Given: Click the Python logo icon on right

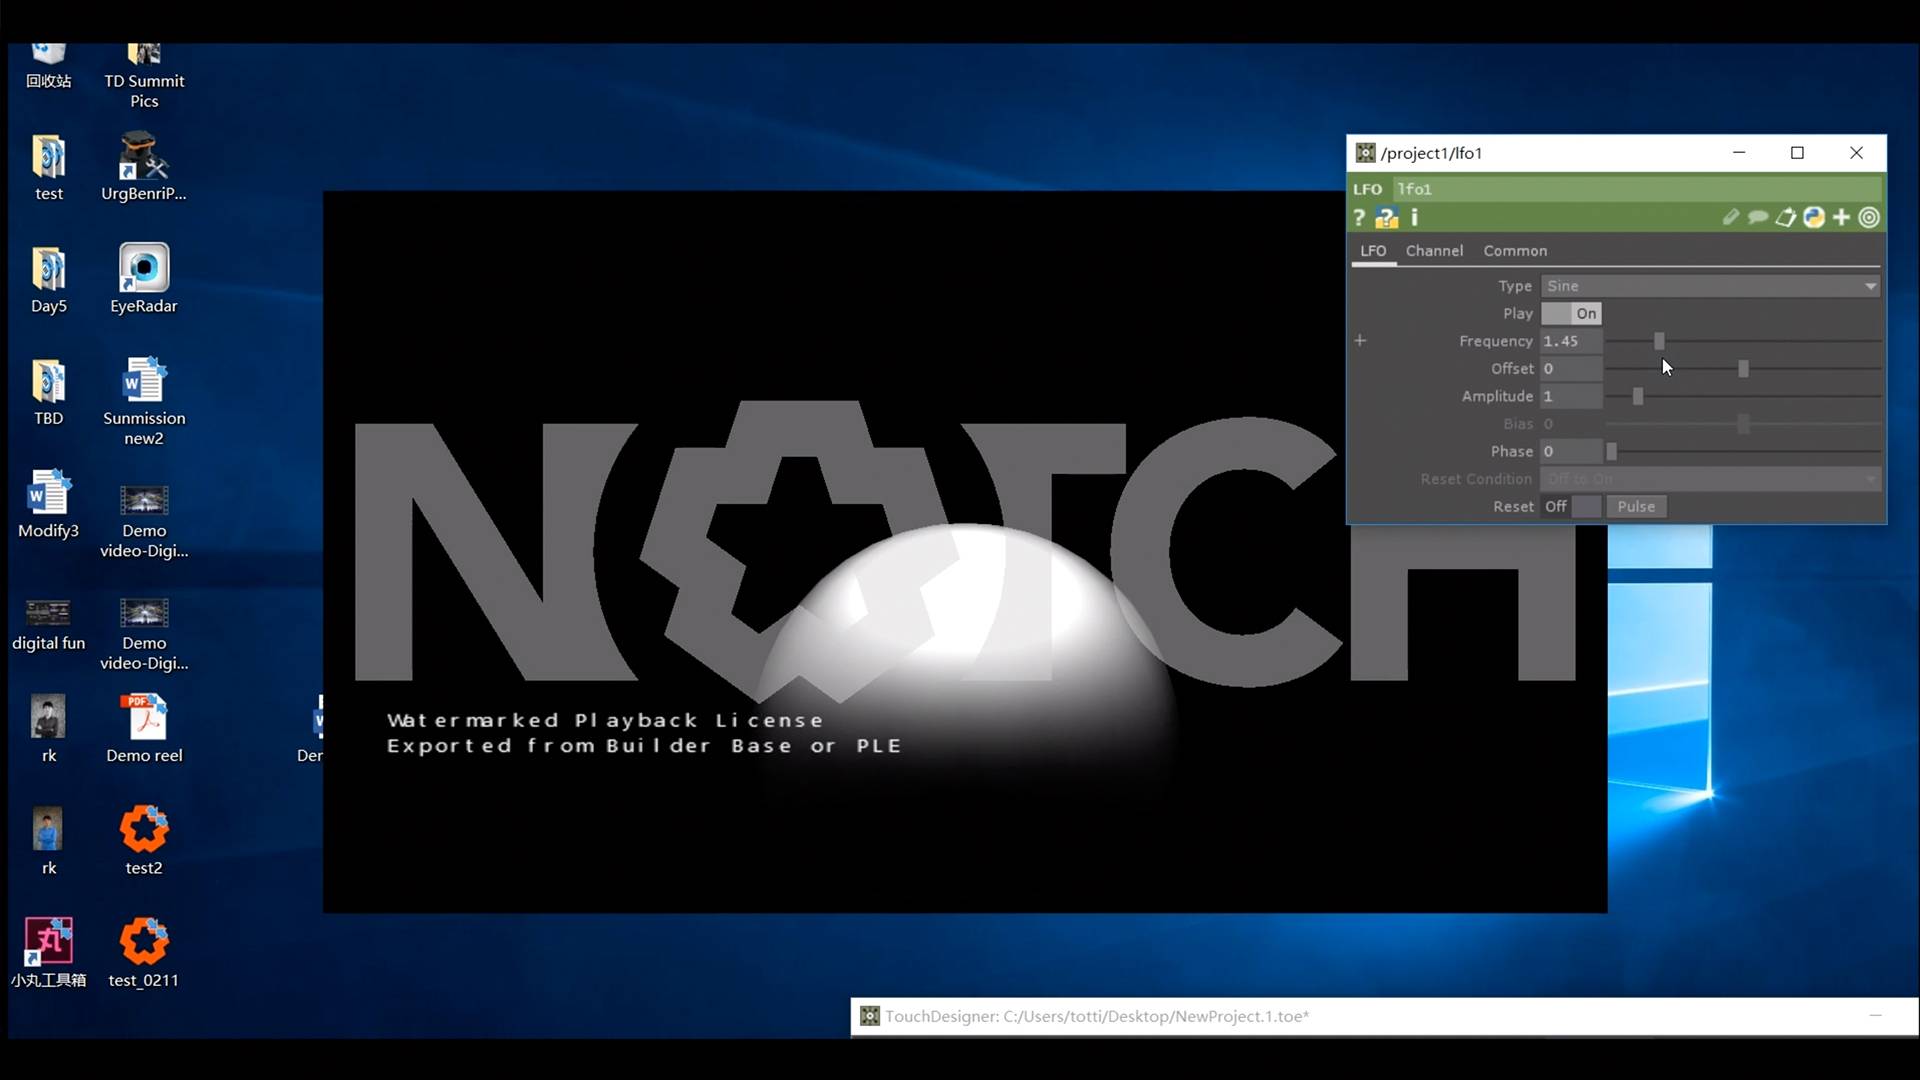Looking at the screenshot, I should point(1814,217).
